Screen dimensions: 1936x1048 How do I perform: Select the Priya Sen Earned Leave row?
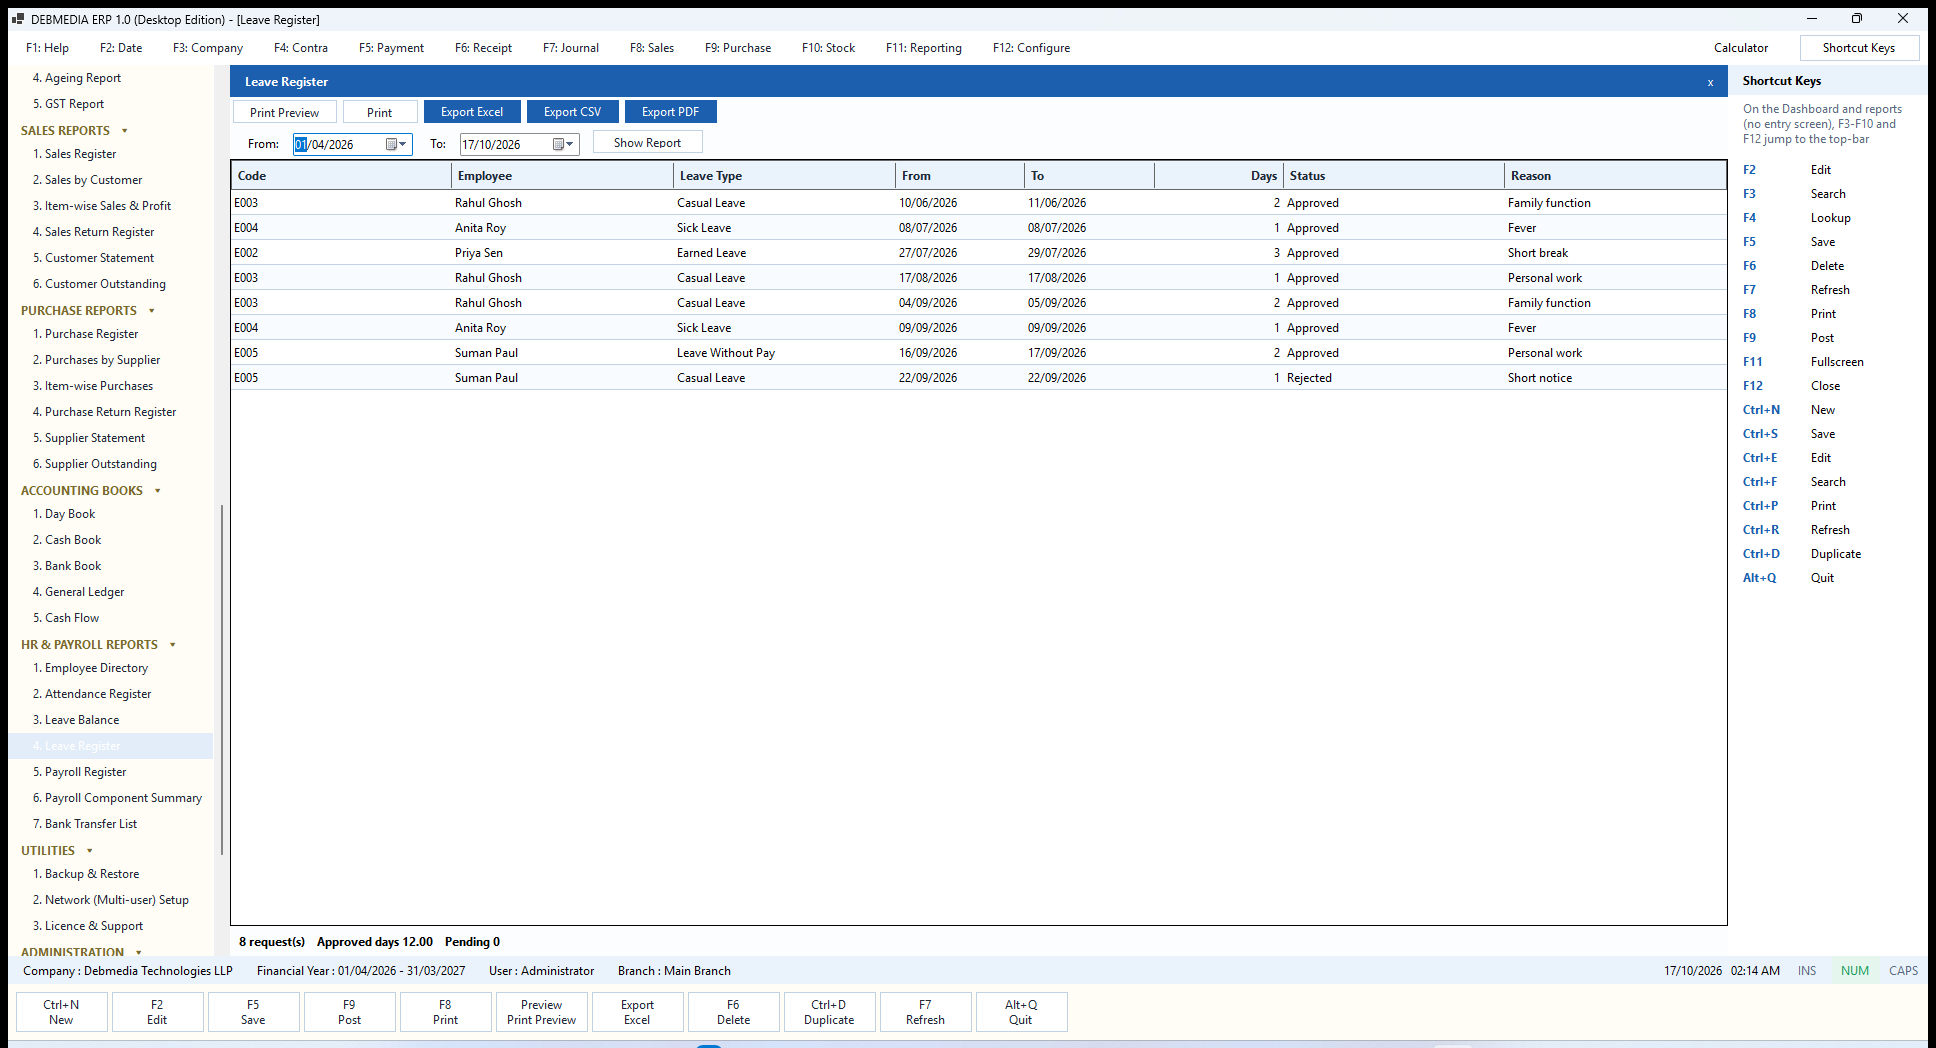[978, 253]
